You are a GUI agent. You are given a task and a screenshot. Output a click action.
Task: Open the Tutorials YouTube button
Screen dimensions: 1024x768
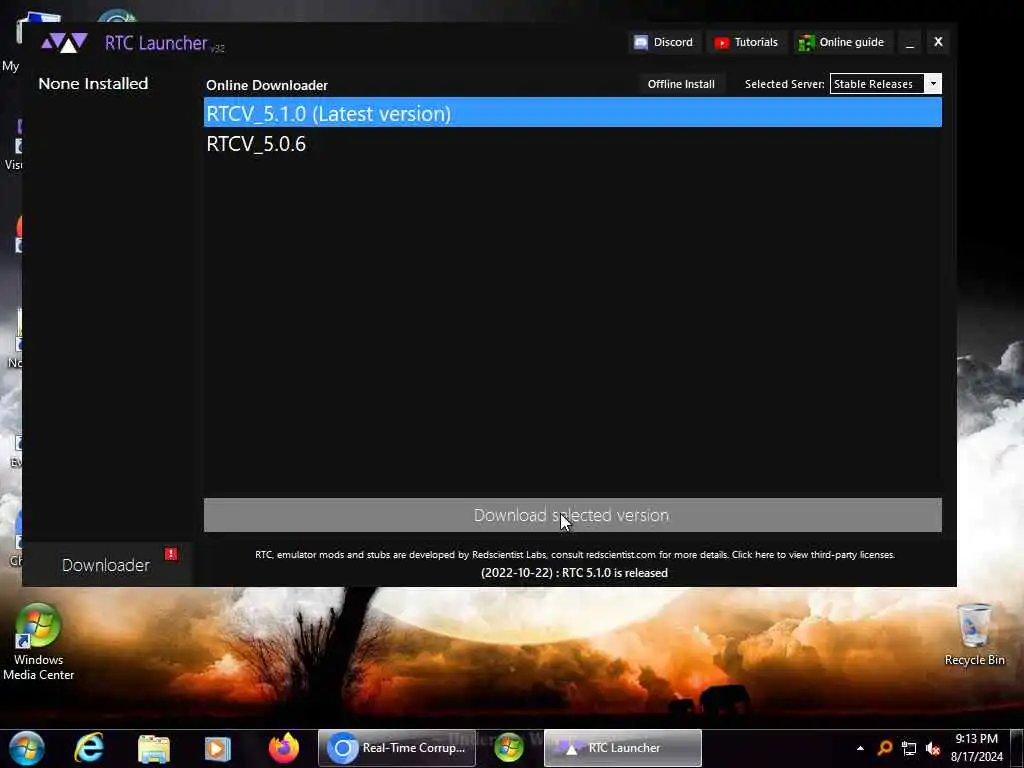coord(746,42)
